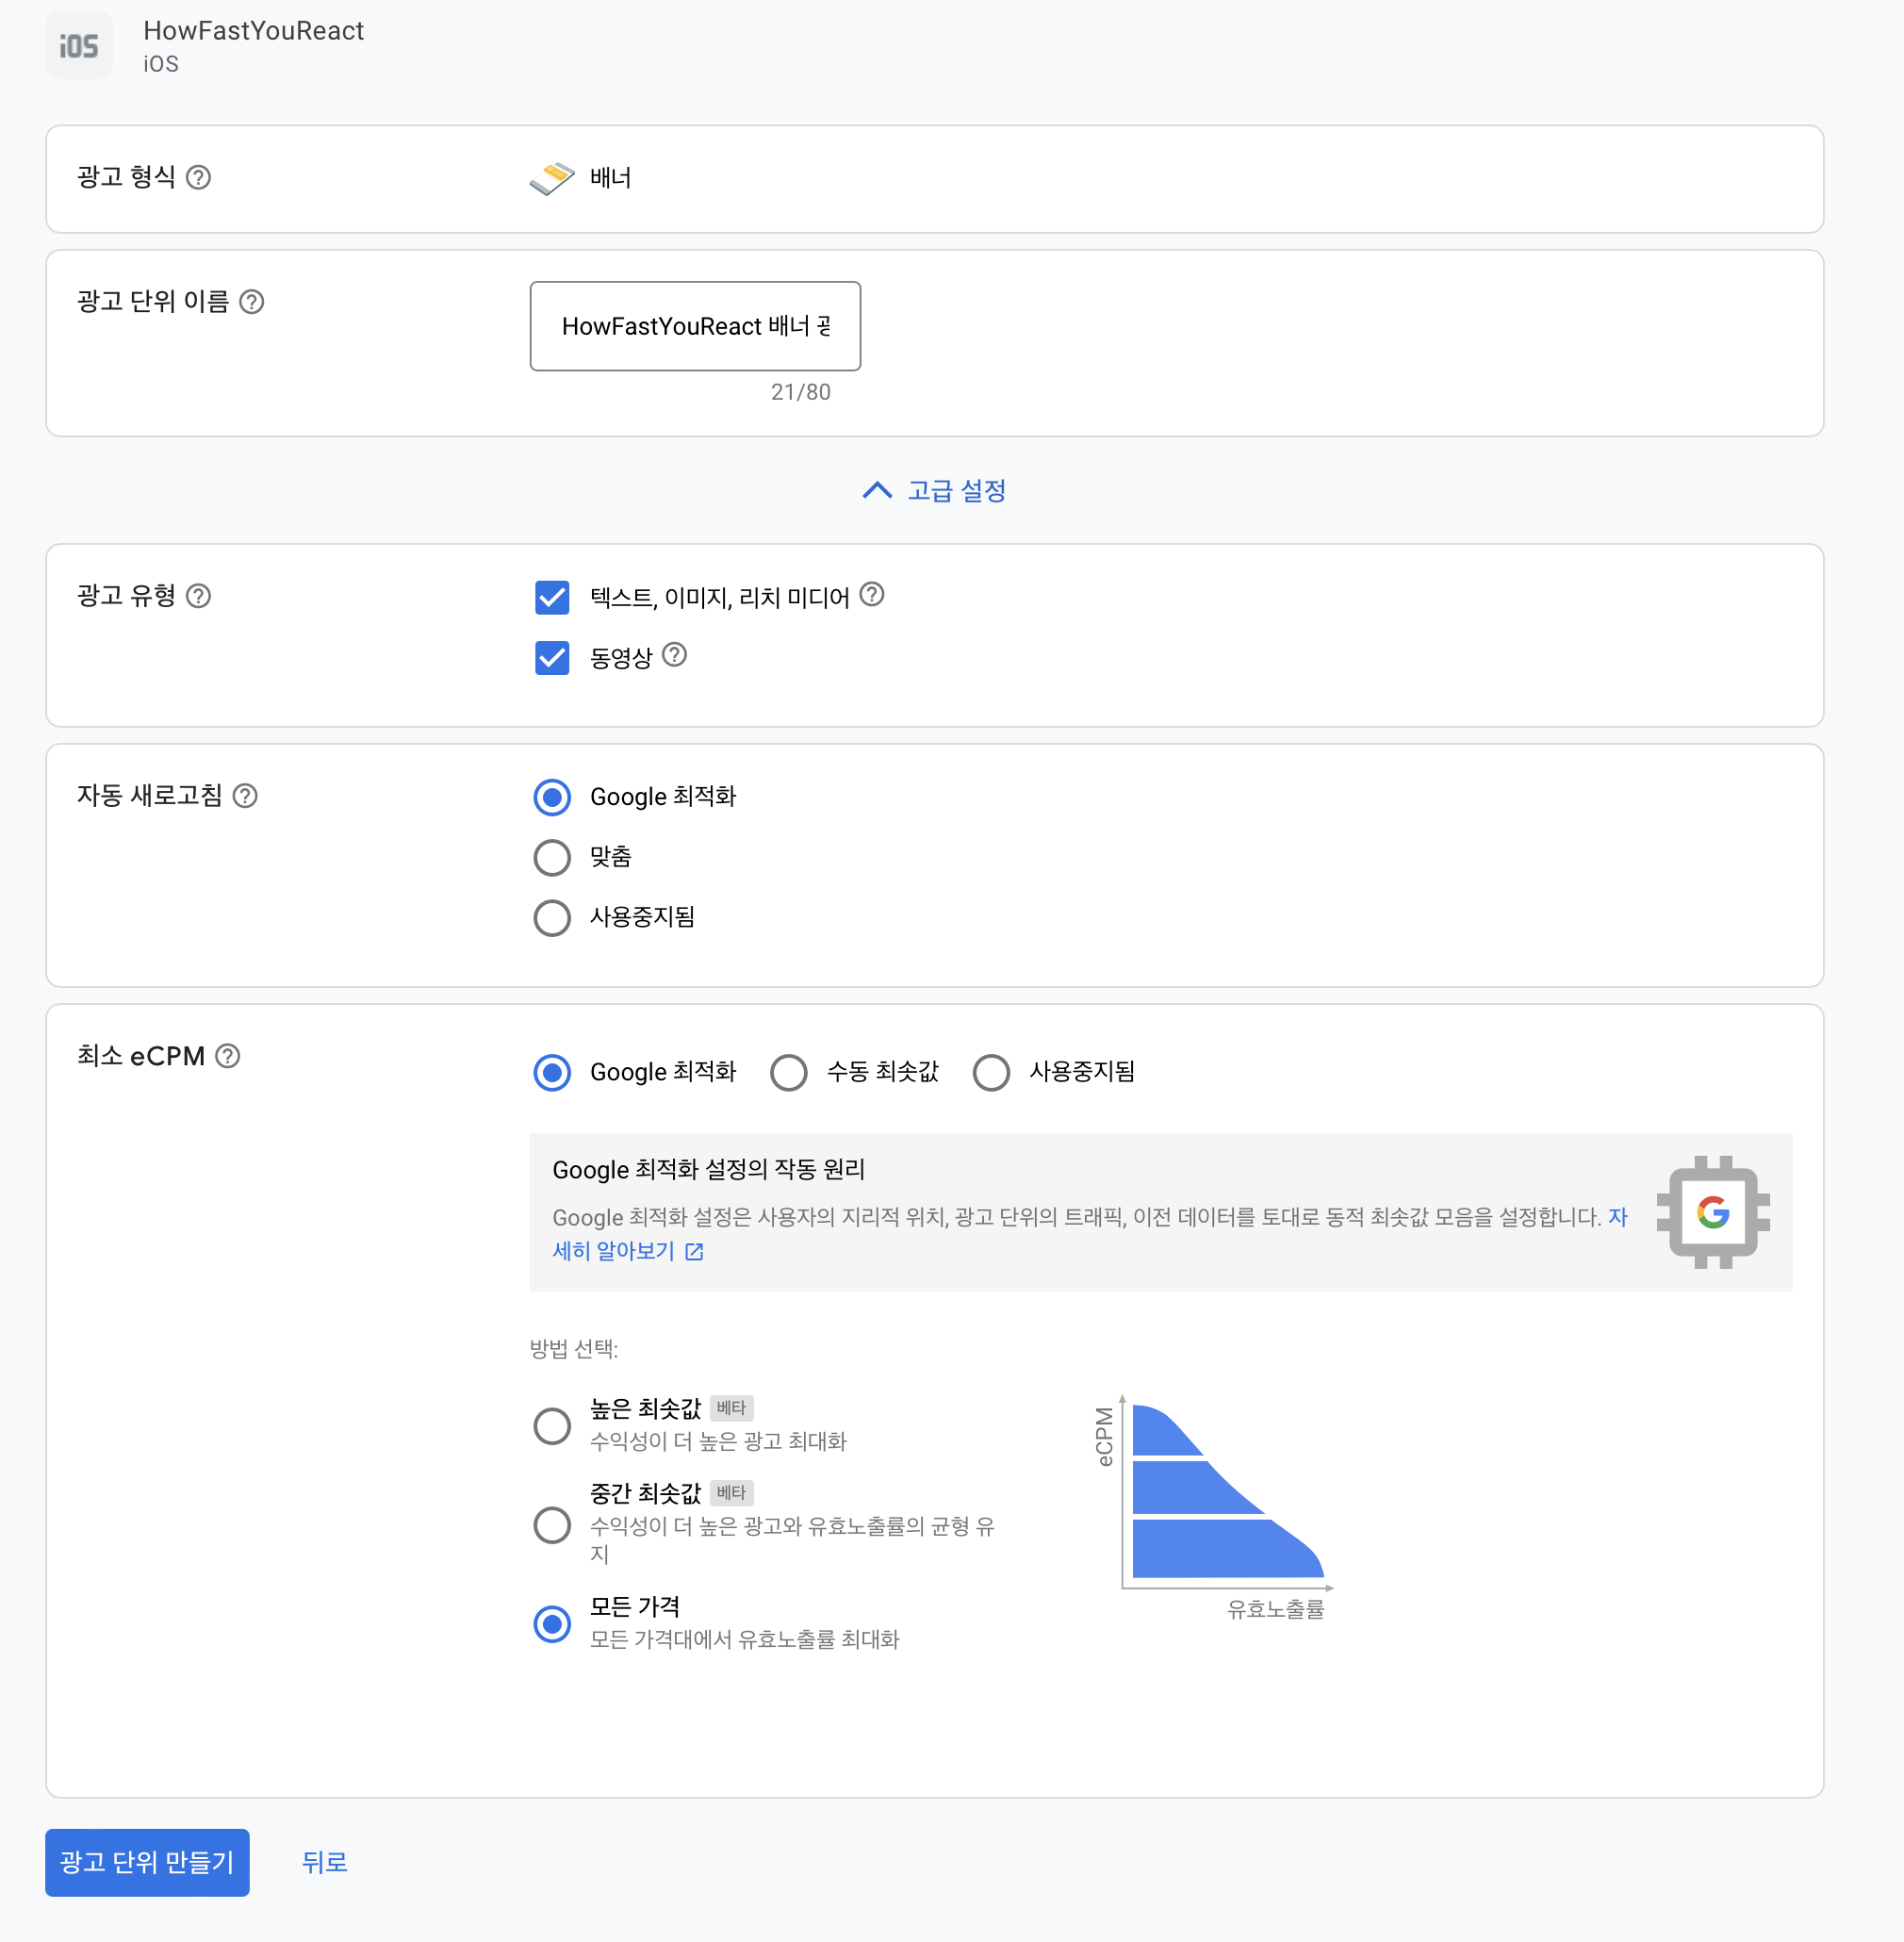The image size is (1904, 1942).
Task: Select 중간 최솟값 method
Action: point(552,1526)
